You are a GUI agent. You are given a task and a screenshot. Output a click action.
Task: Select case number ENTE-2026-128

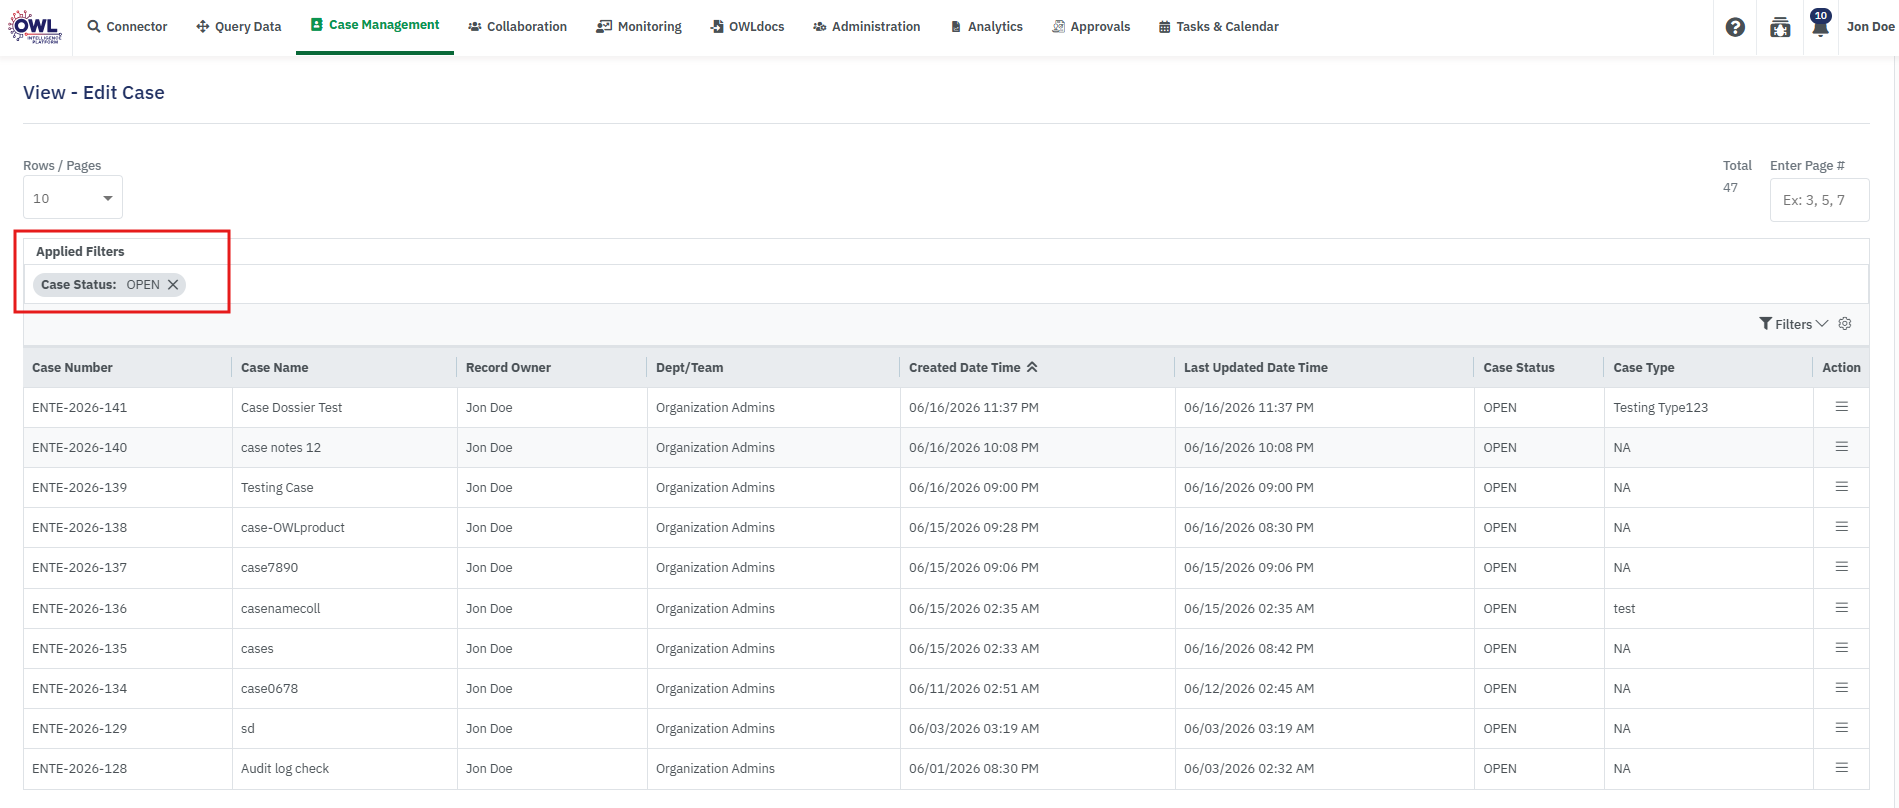80,769
